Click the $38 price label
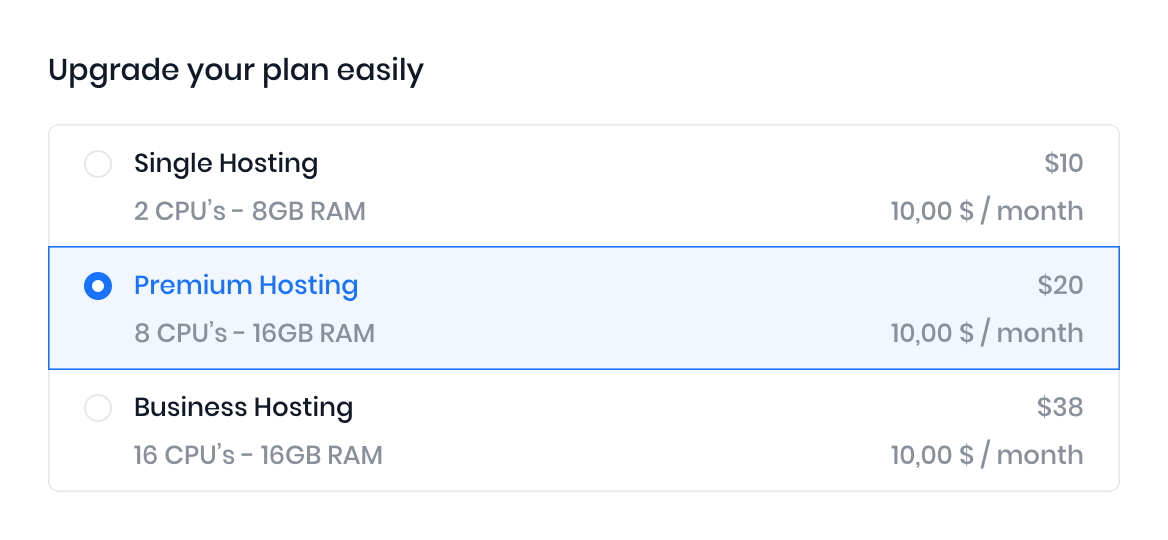This screenshot has height=540, width=1168. (1060, 407)
